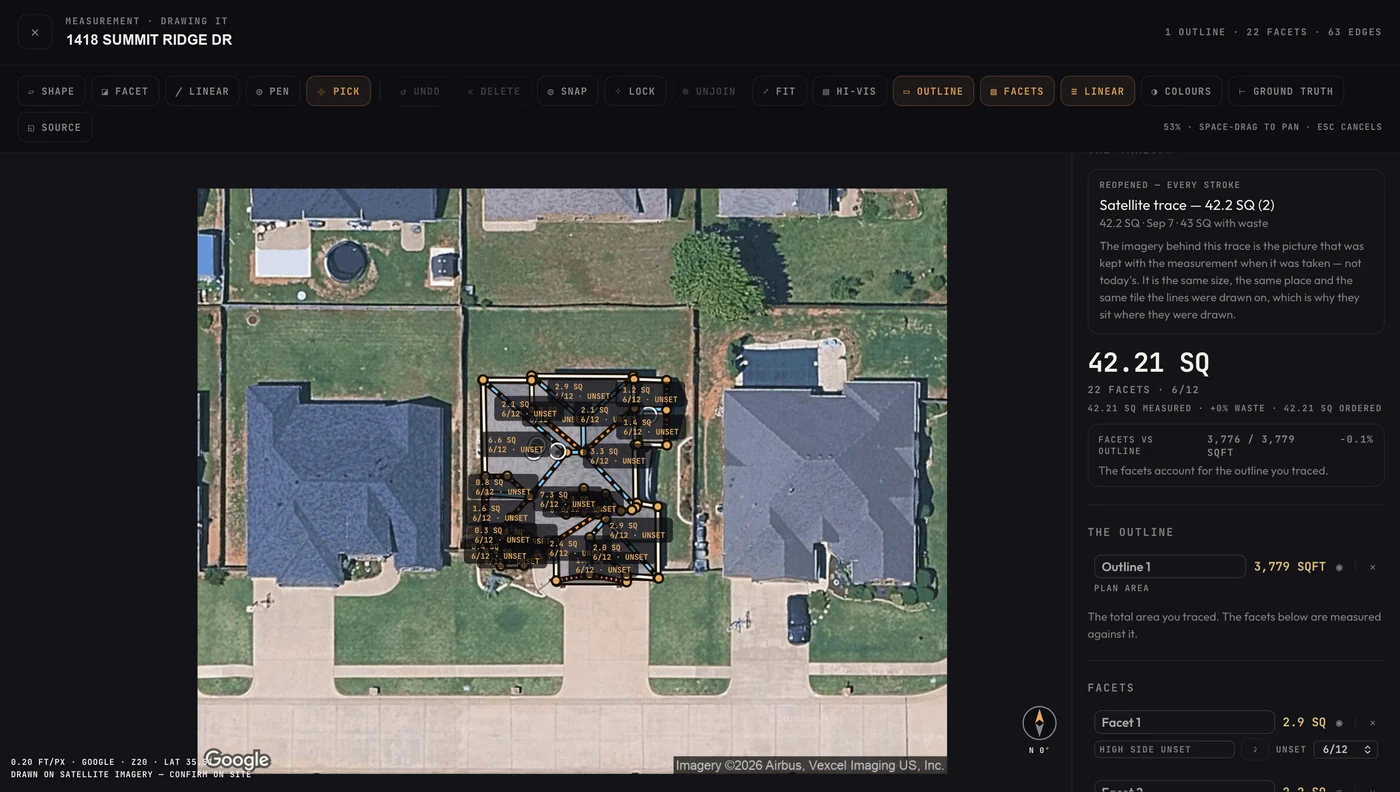The width and height of the screenshot is (1400, 792).
Task: Select the 3.3 SQ facet label on map
Action: [617, 456]
